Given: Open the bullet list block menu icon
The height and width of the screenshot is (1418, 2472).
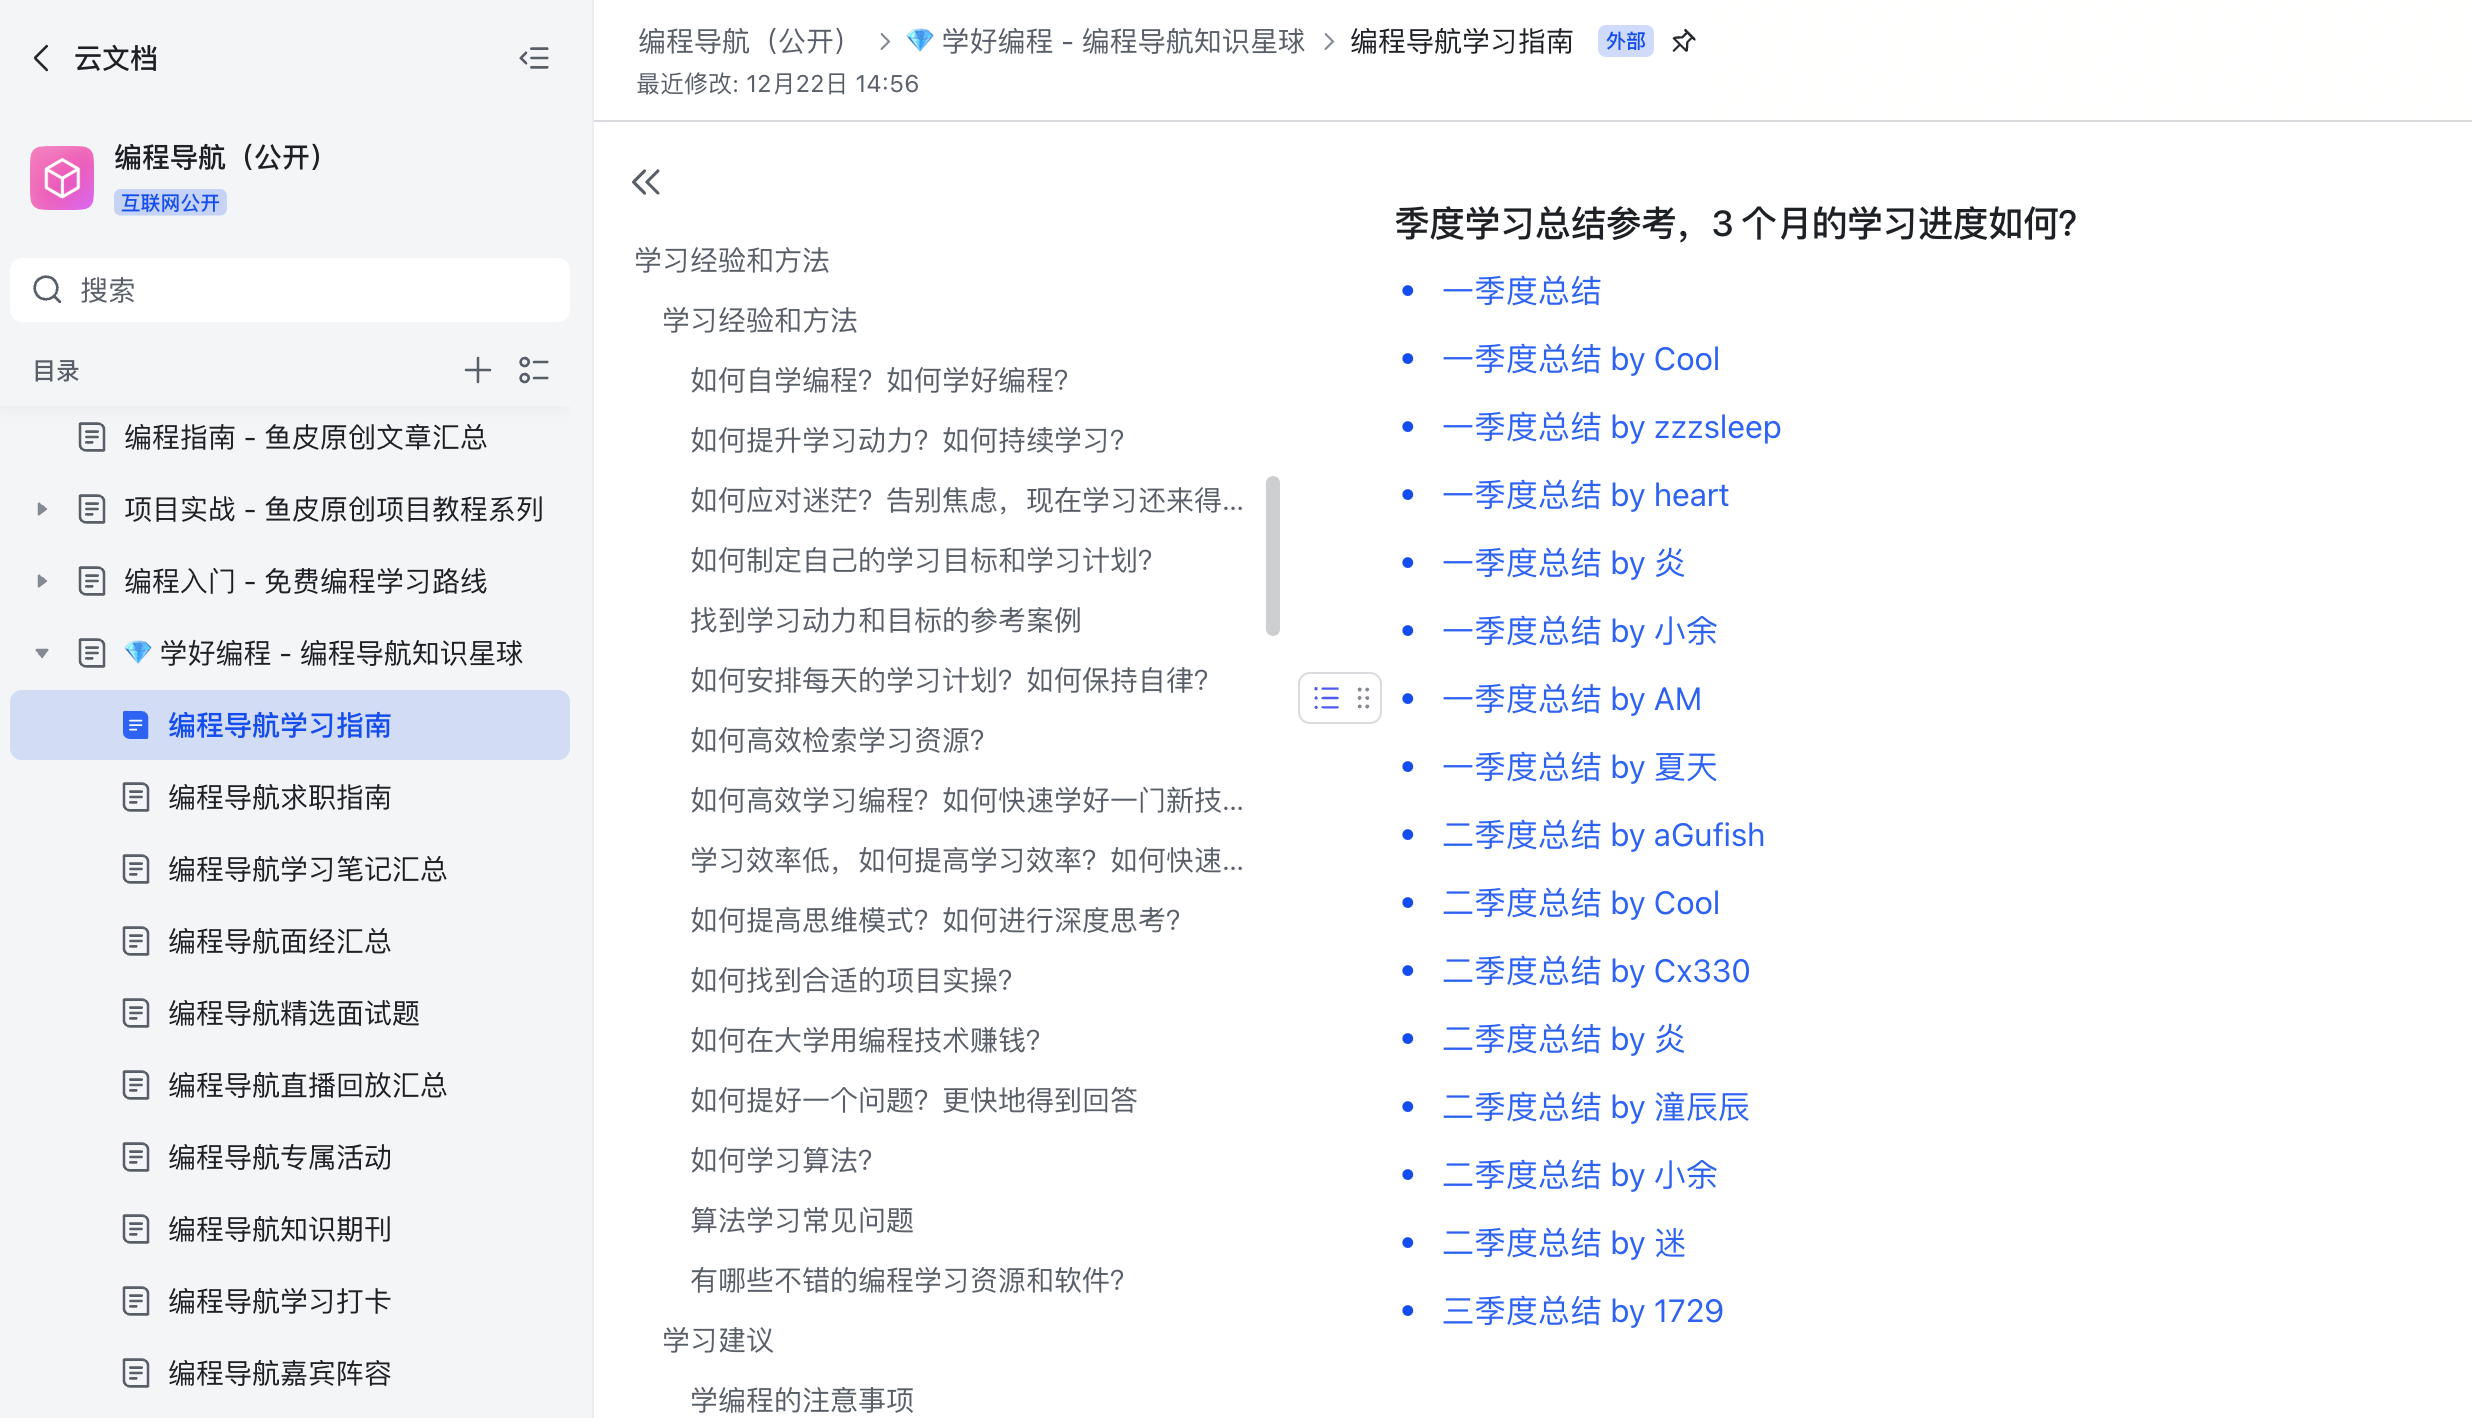Looking at the screenshot, I should (1326, 698).
